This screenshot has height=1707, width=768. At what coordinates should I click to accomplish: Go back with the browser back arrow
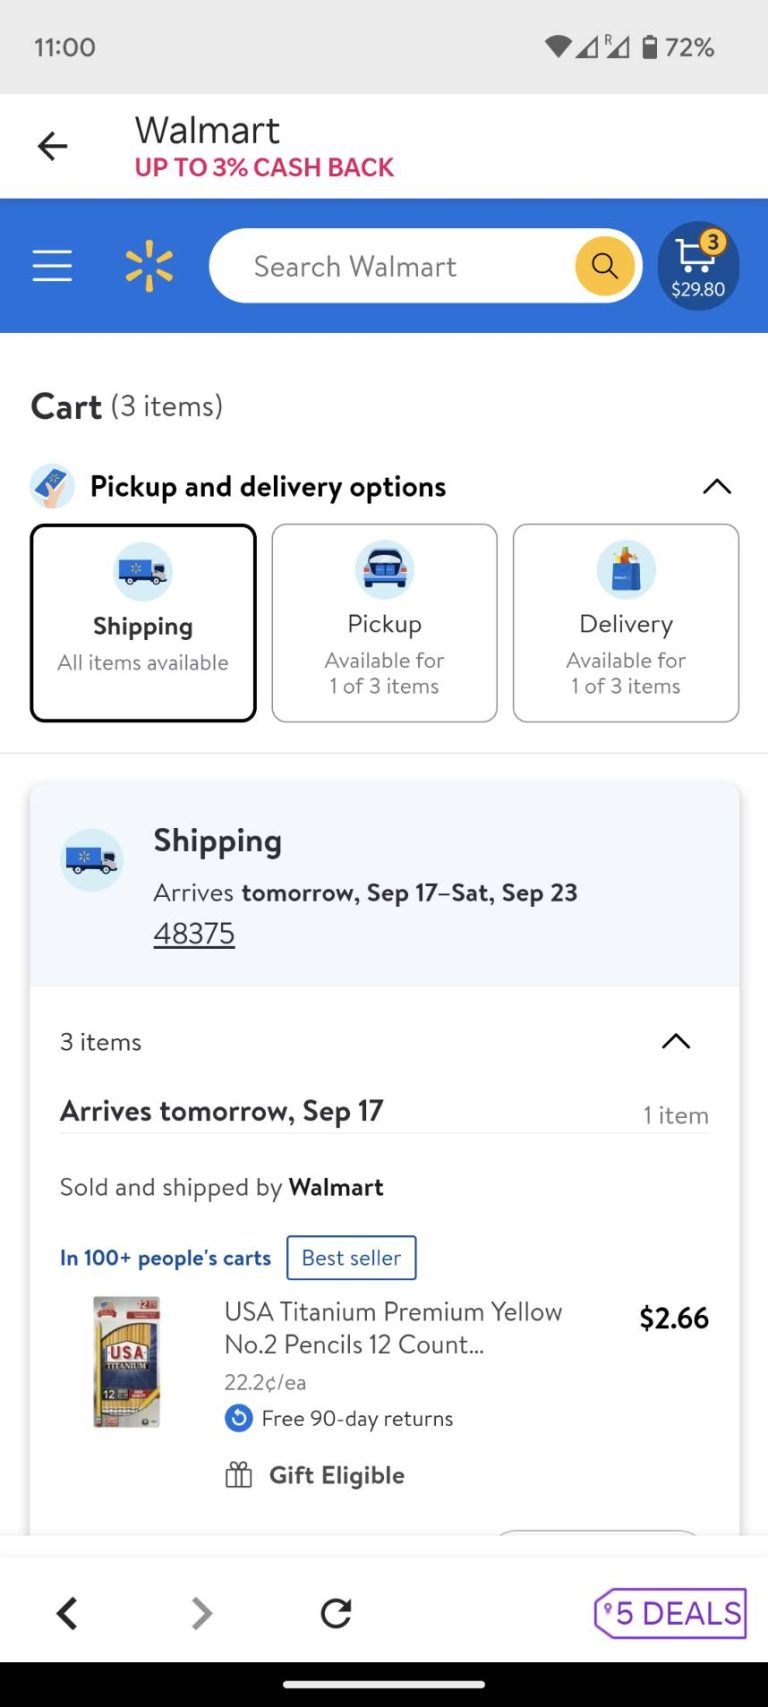(x=67, y=1612)
